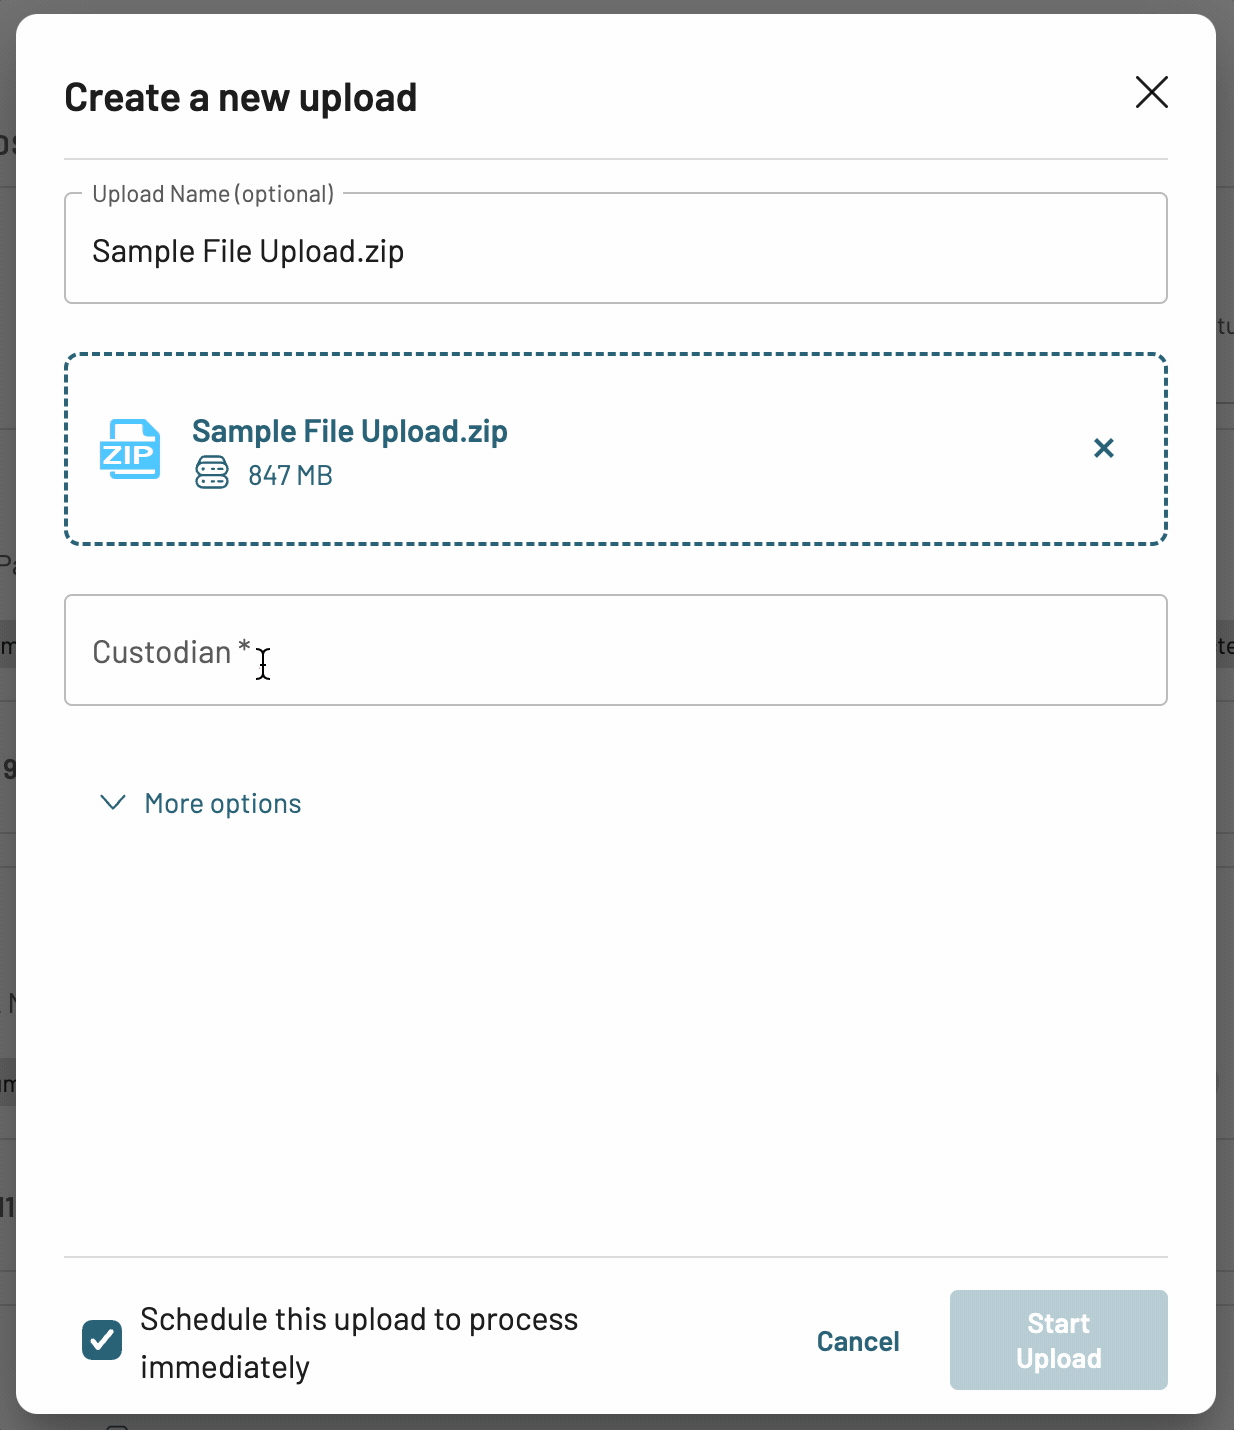The image size is (1234, 1430).
Task: Click the ZIP file type icon
Action: point(130,449)
